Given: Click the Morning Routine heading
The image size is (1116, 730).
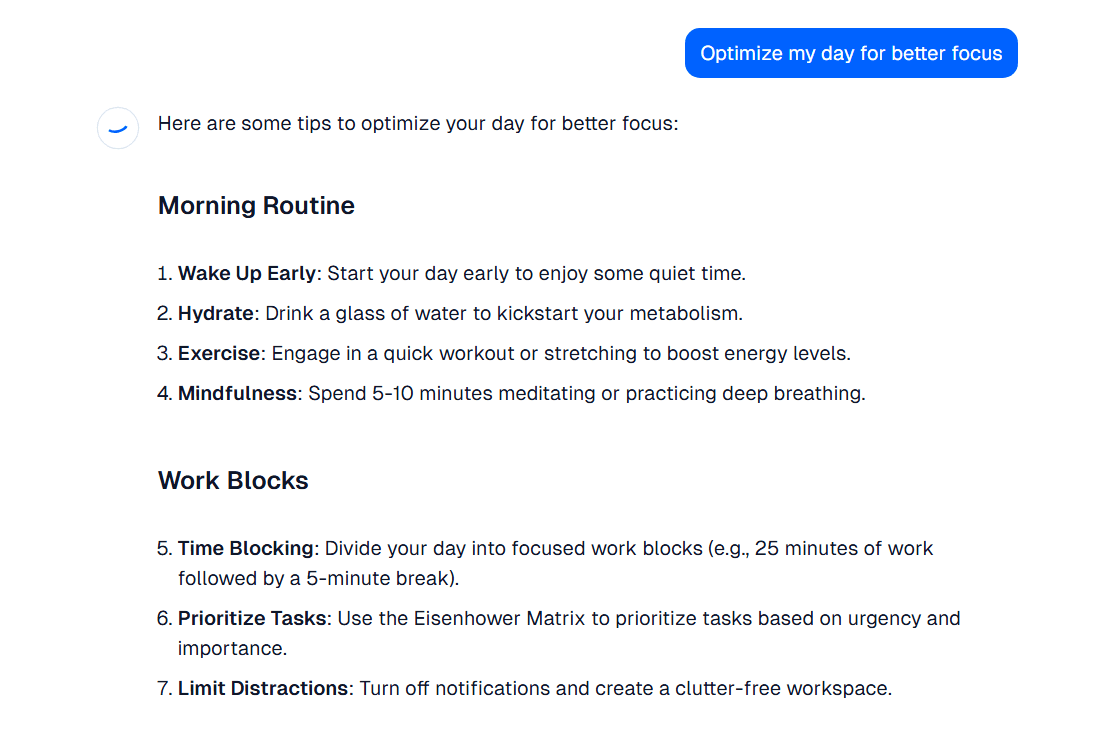Looking at the screenshot, I should point(256,206).
